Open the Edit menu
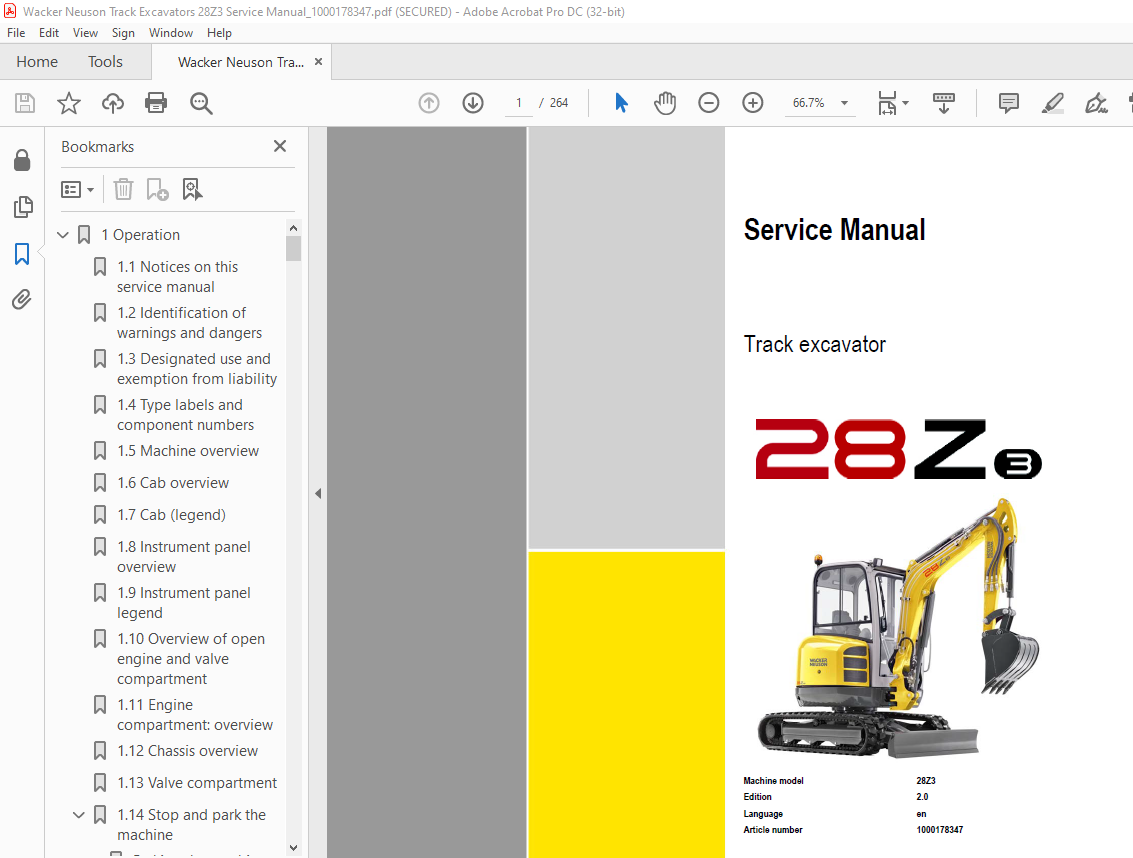Screen dimensions: 1133x858 click(49, 33)
